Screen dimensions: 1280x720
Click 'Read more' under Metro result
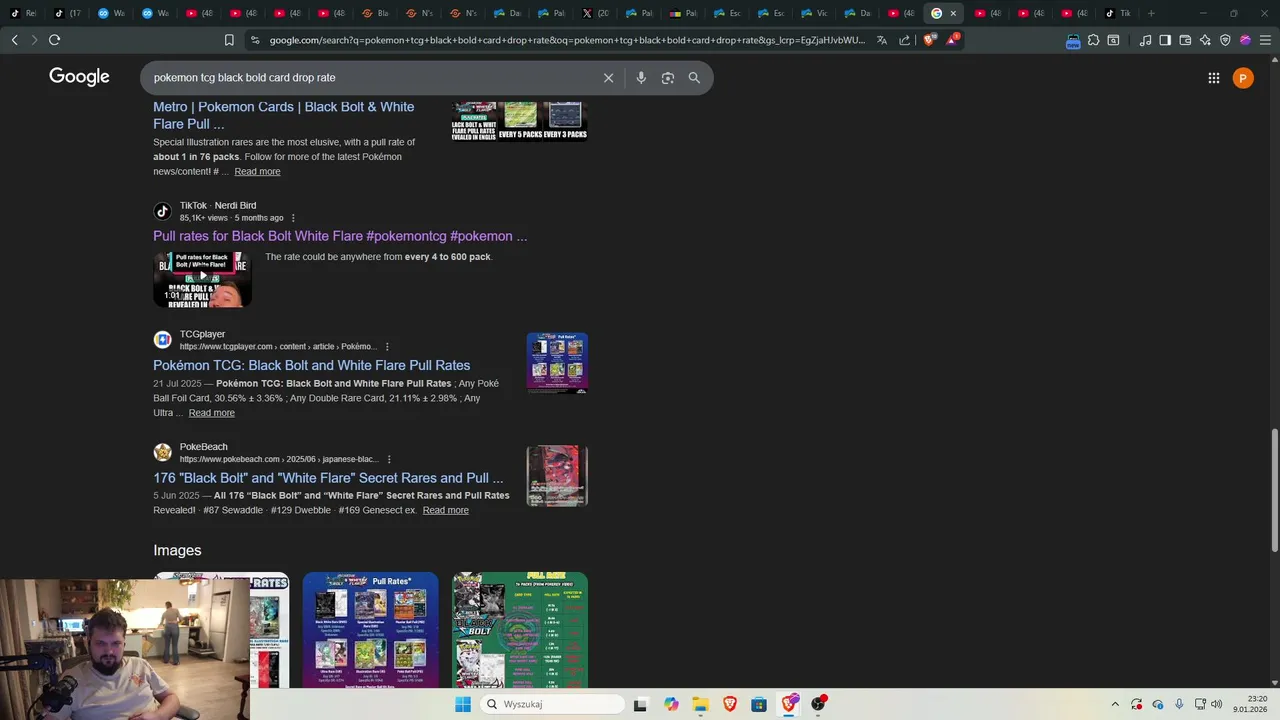click(257, 172)
